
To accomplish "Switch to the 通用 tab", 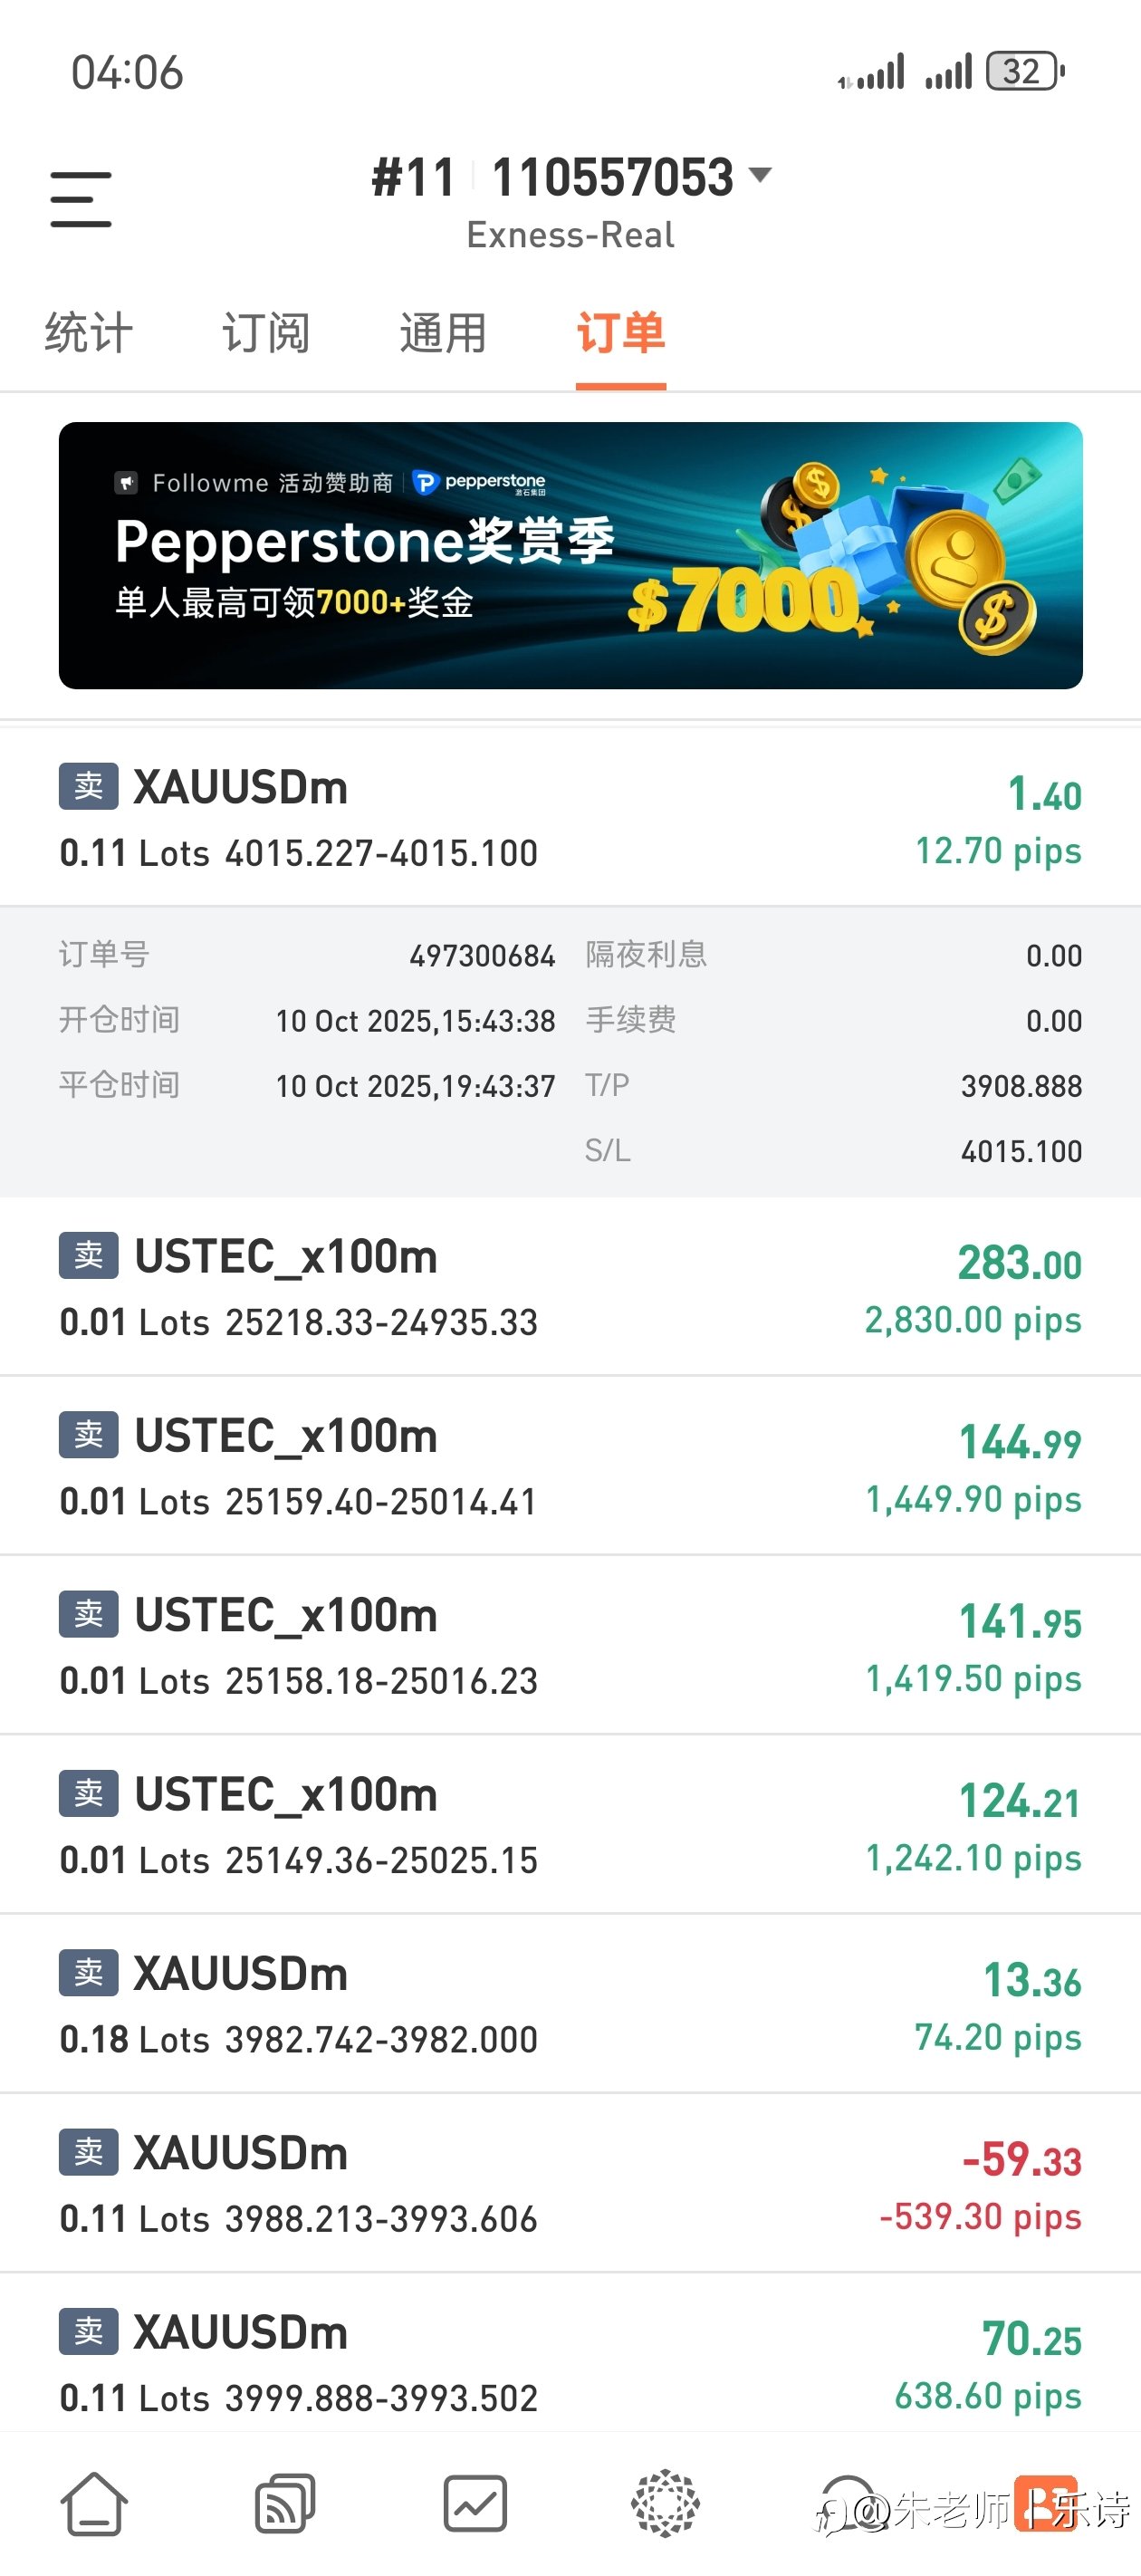I will tap(443, 333).
